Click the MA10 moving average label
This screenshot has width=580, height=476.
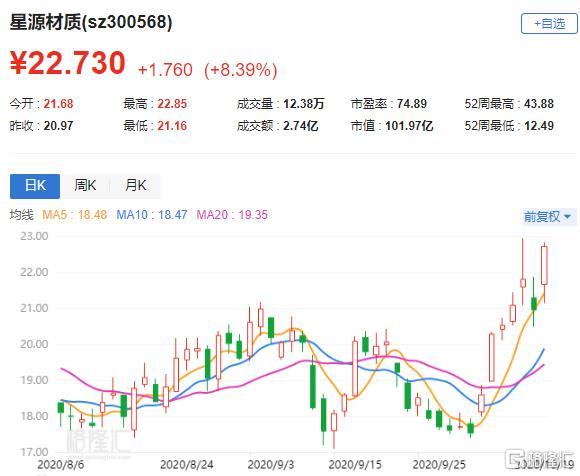tap(152, 215)
